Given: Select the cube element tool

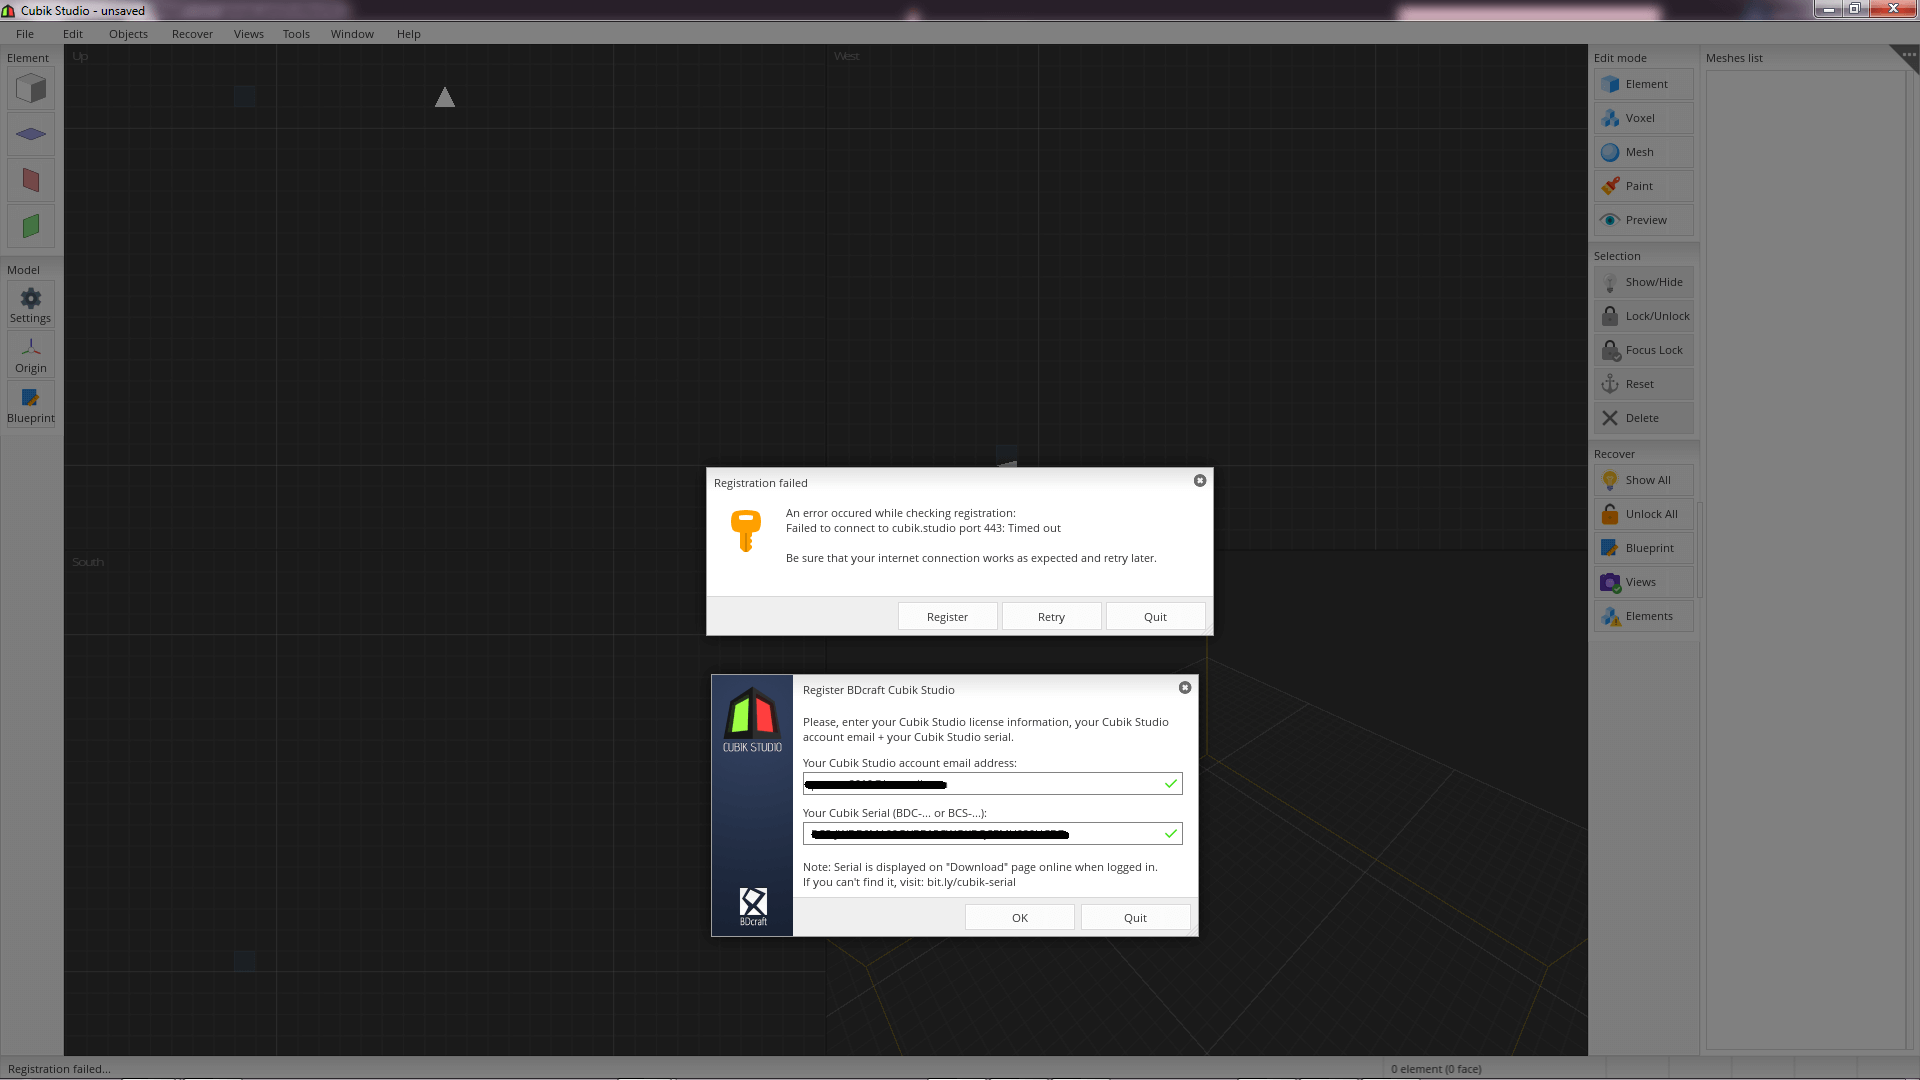Looking at the screenshot, I should point(31,90).
